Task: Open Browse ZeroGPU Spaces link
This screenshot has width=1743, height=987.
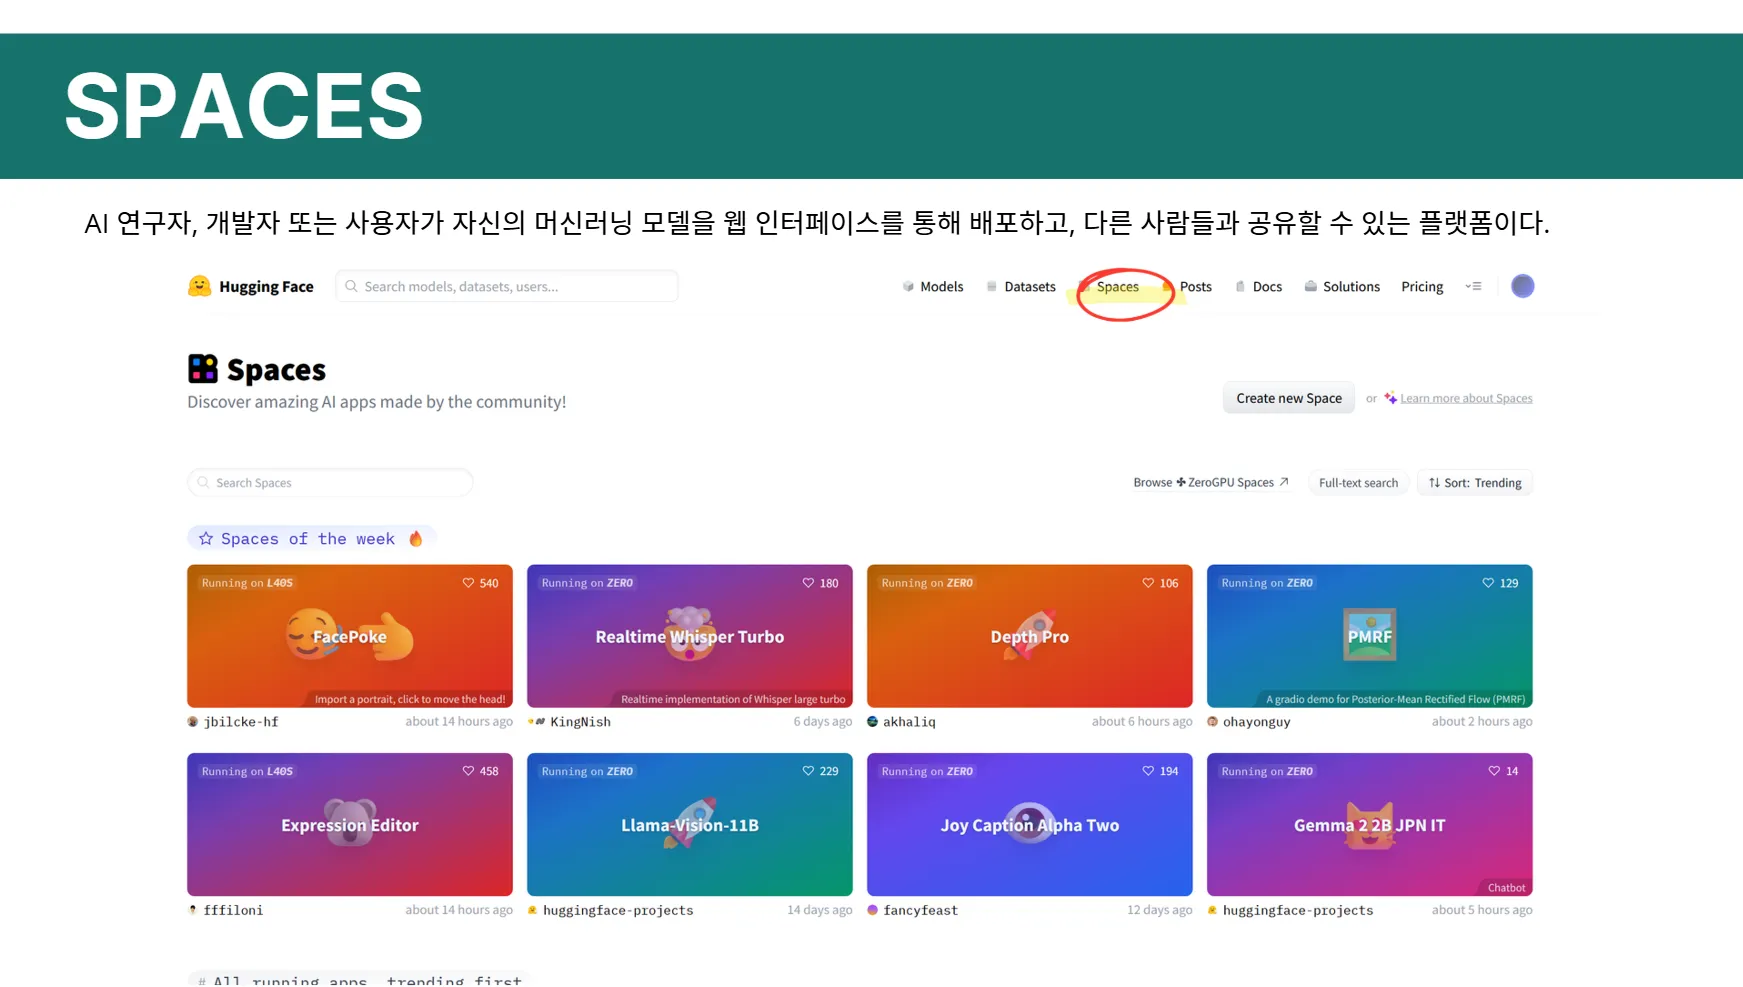Action: point(1211,483)
